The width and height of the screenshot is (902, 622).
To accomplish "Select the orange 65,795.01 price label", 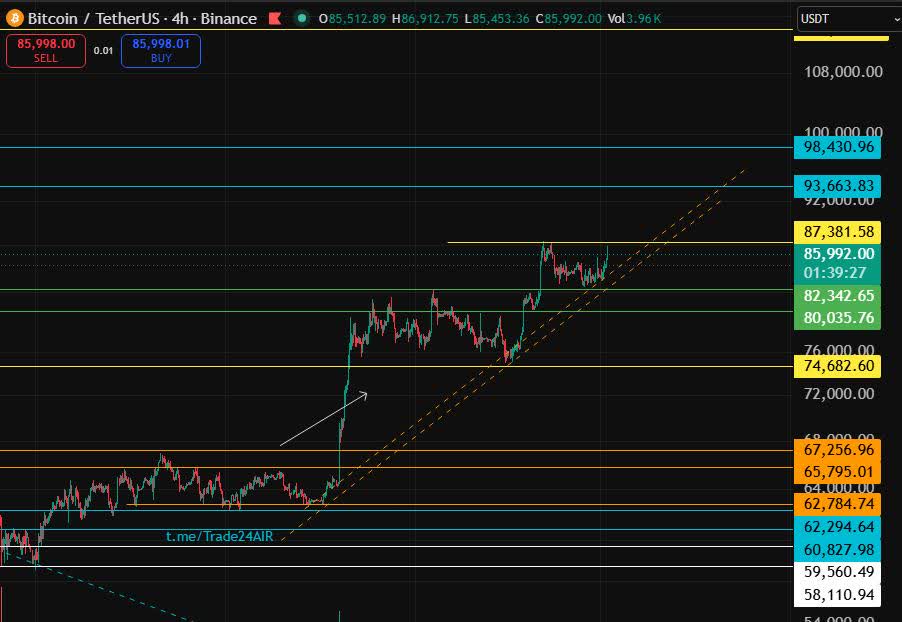I will [837, 472].
